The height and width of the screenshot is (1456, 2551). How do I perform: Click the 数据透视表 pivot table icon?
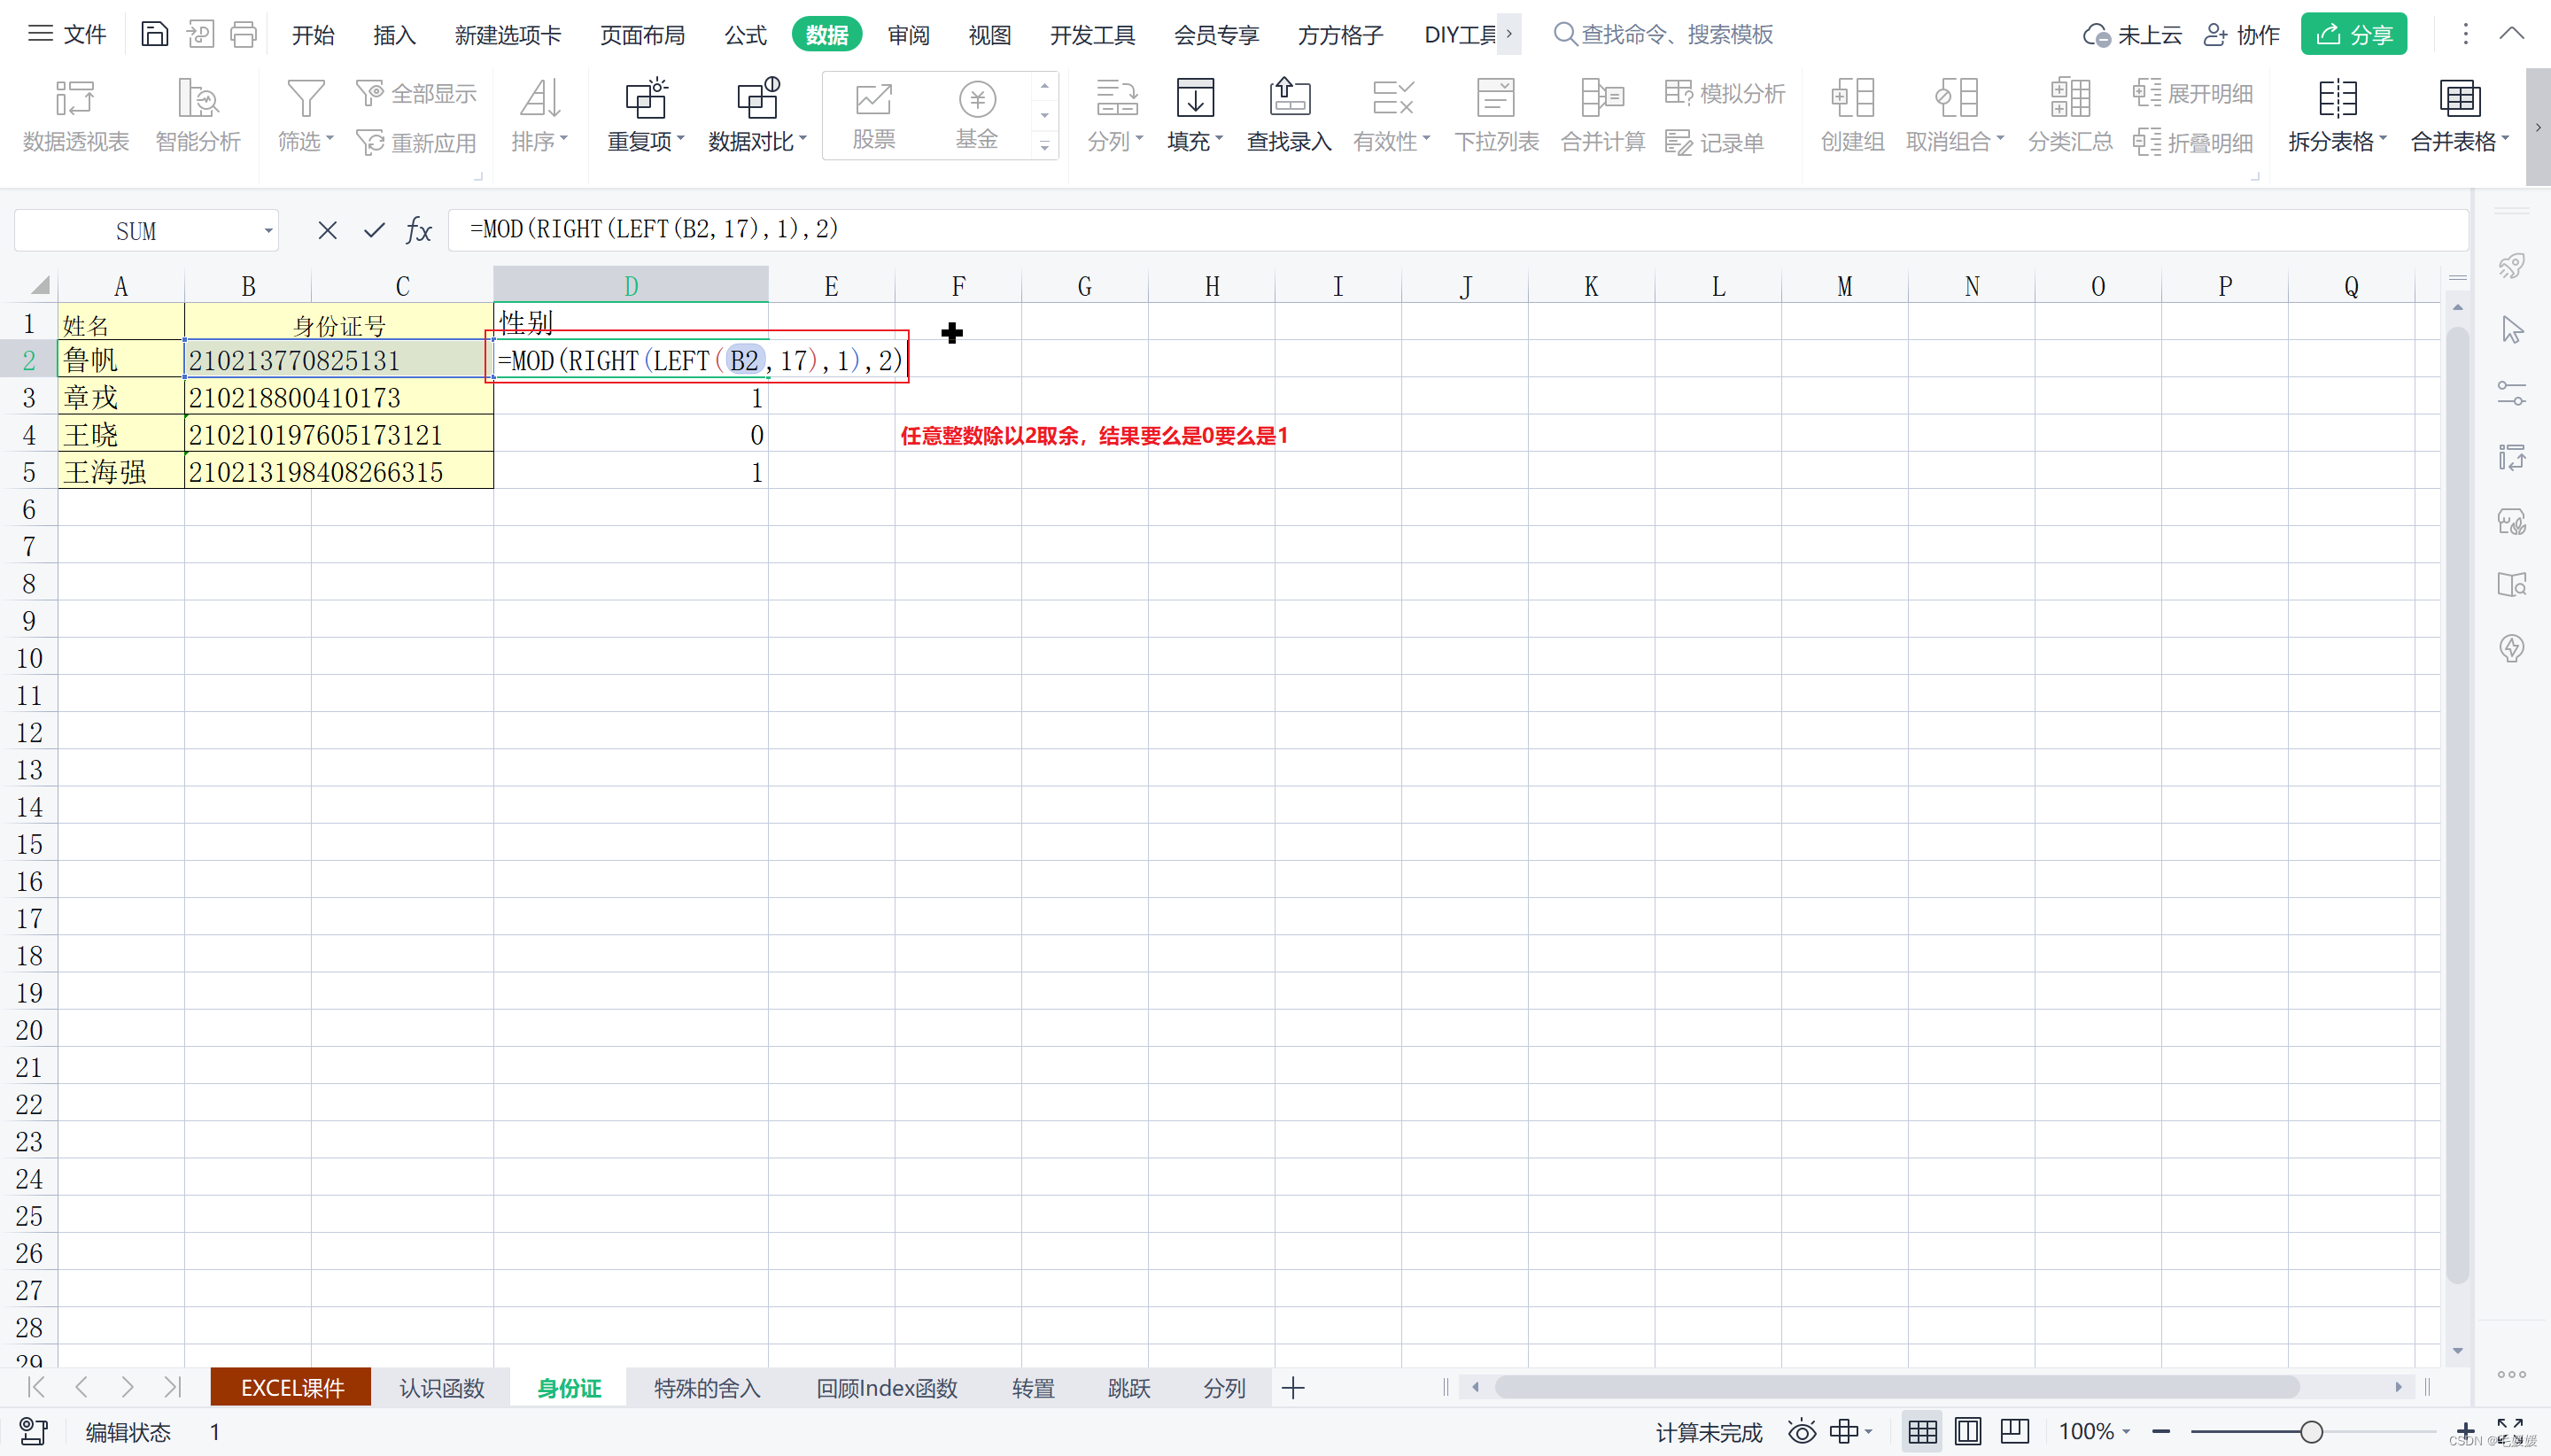tap(76, 115)
